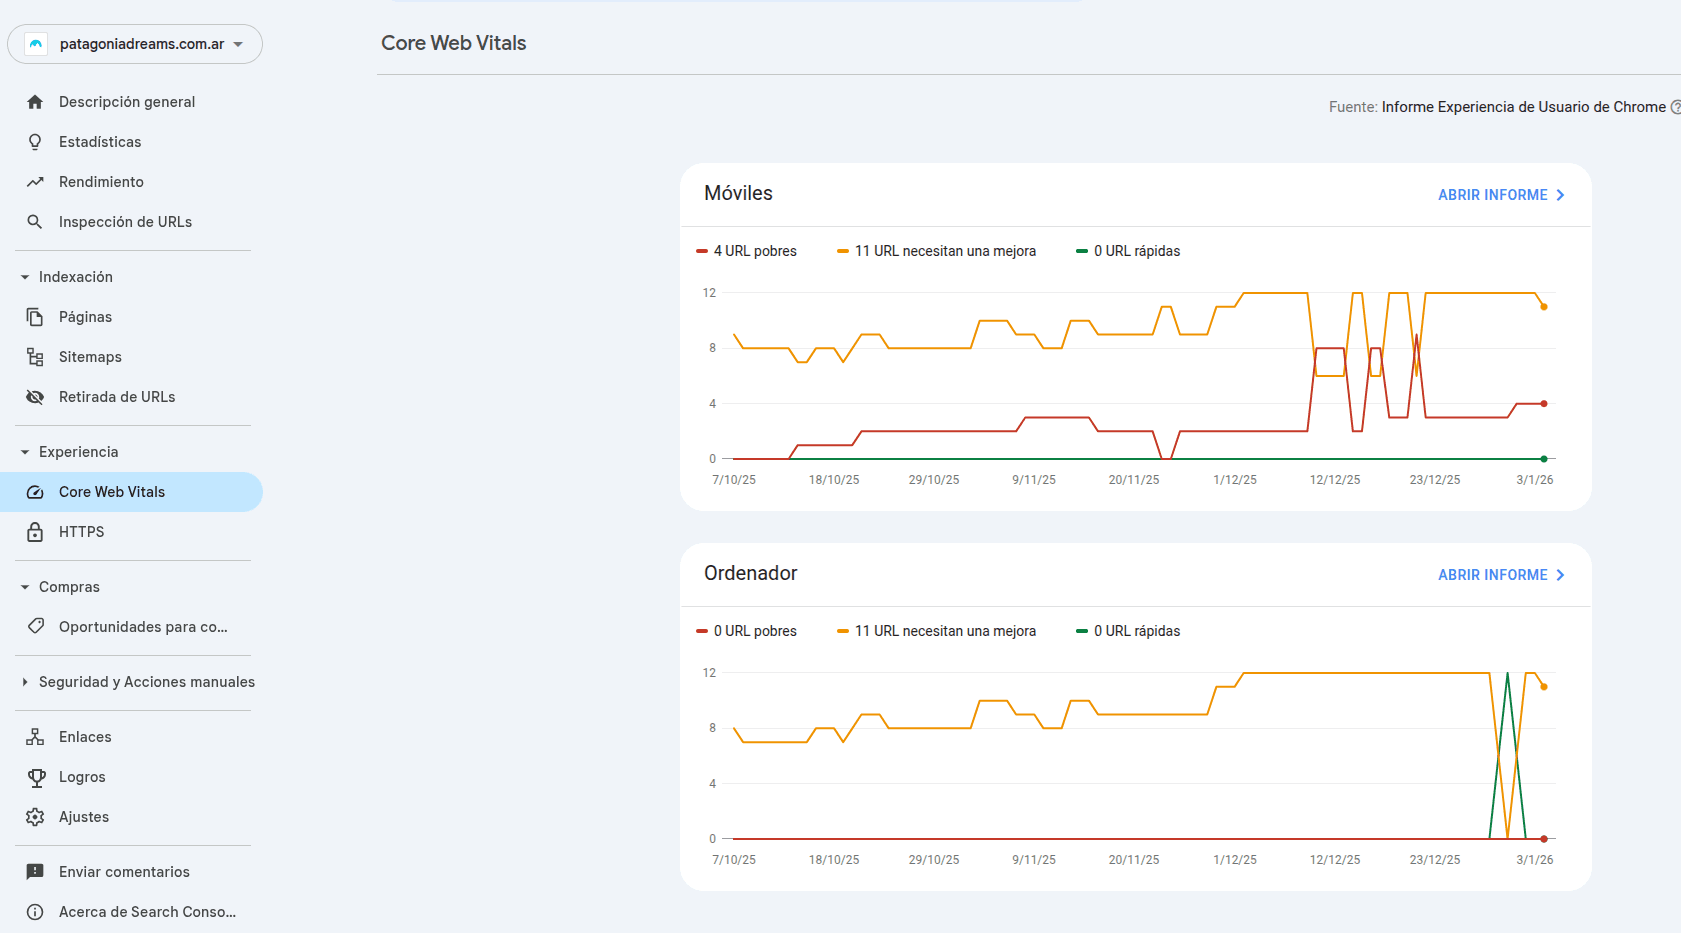Click the site favicon in the property selector
This screenshot has width=1681, height=933.
point(36,44)
